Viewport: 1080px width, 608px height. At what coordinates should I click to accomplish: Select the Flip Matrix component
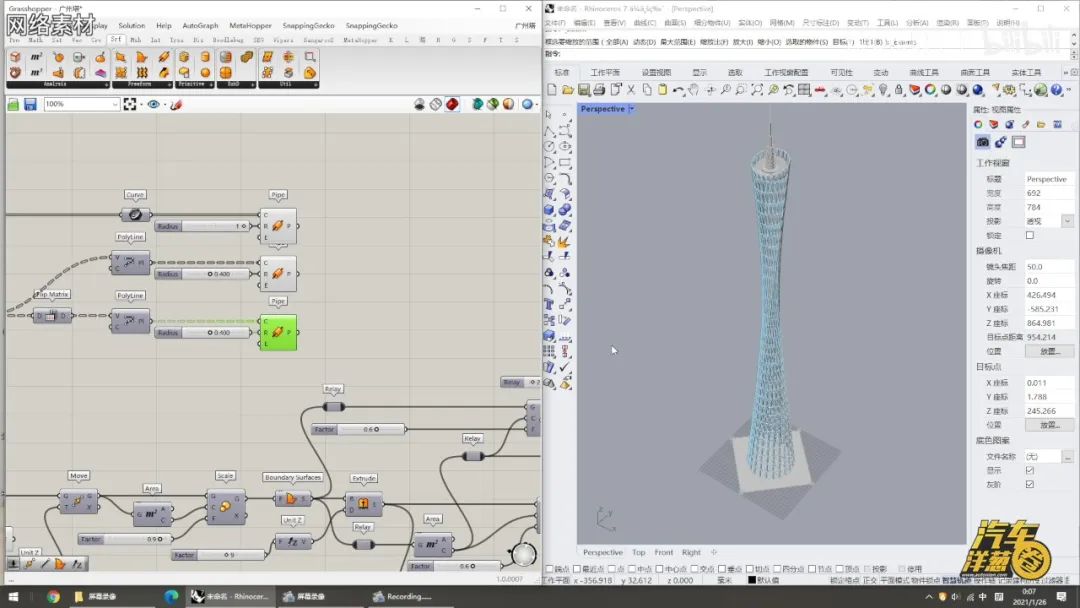[52, 315]
